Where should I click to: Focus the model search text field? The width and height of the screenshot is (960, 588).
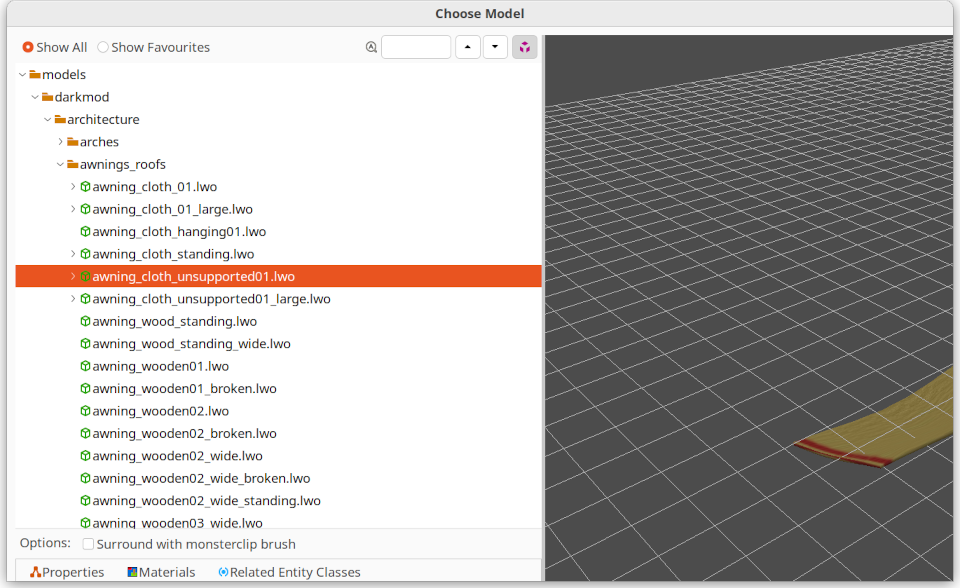pos(416,47)
